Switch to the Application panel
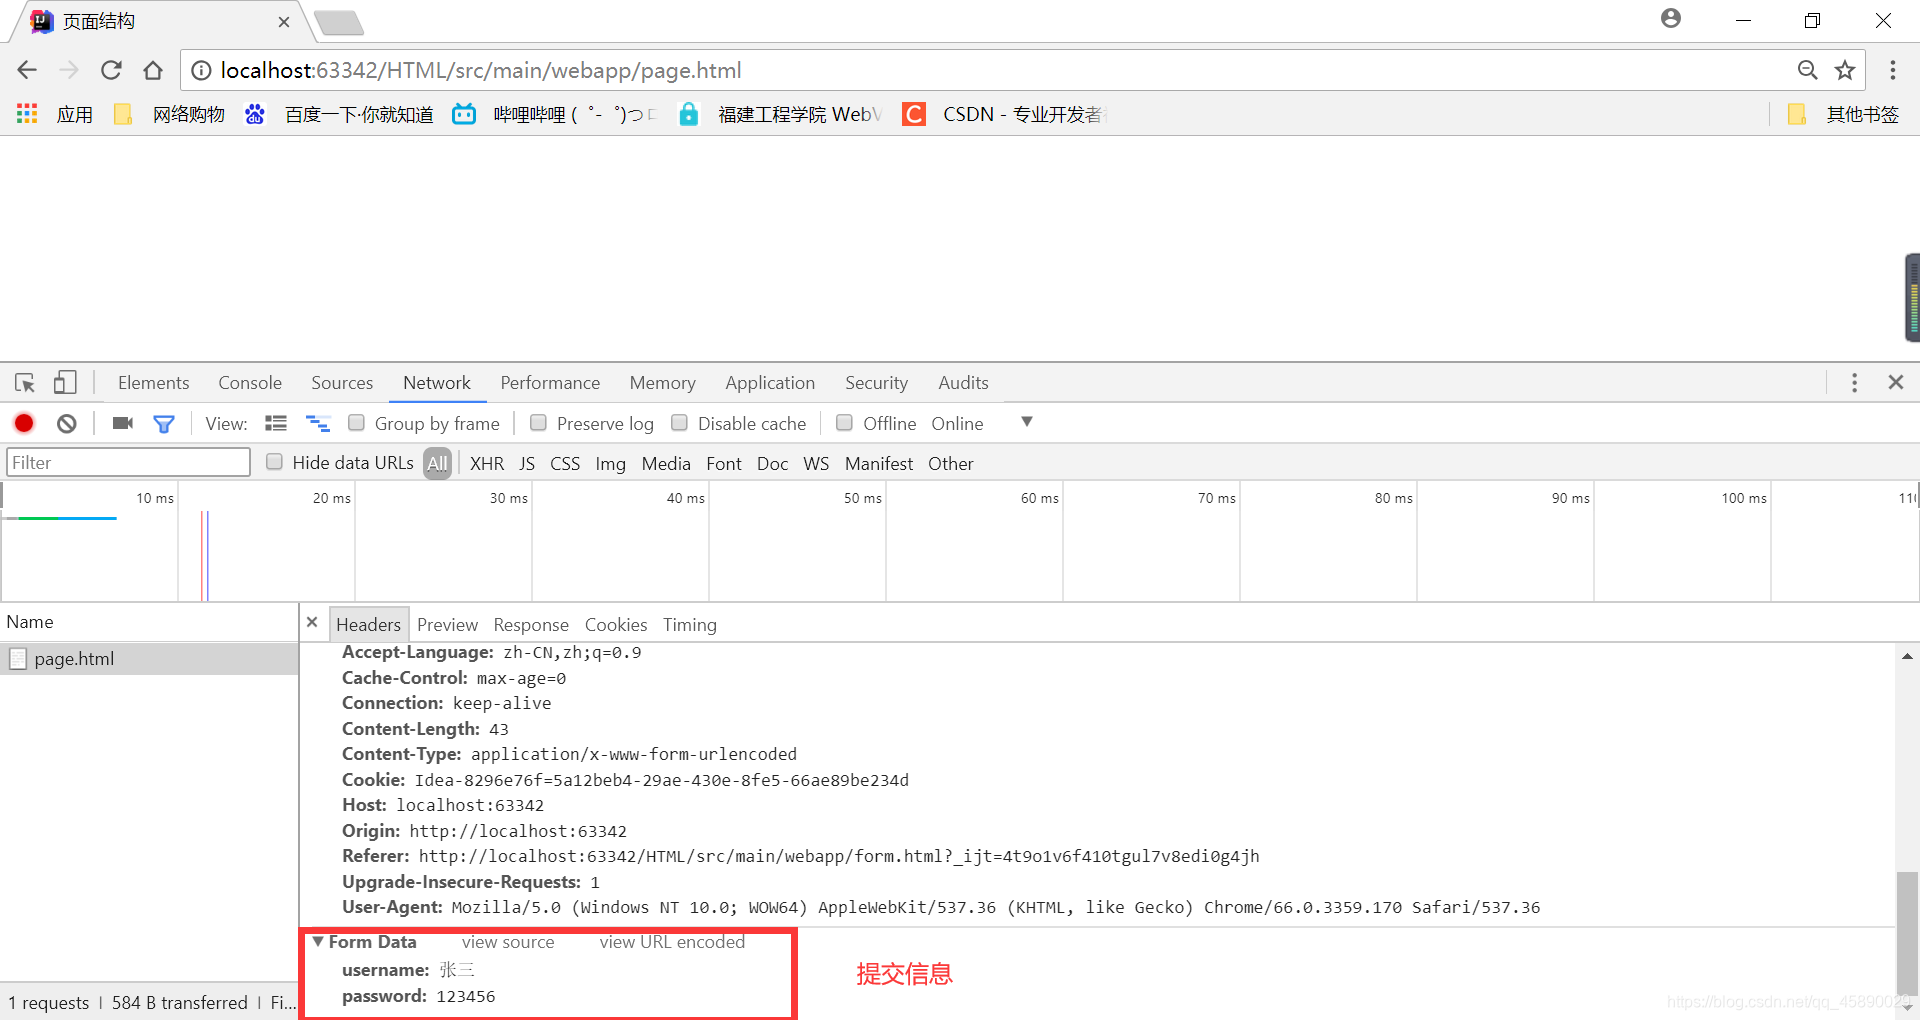Viewport: 1920px width, 1020px height. [770, 383]
